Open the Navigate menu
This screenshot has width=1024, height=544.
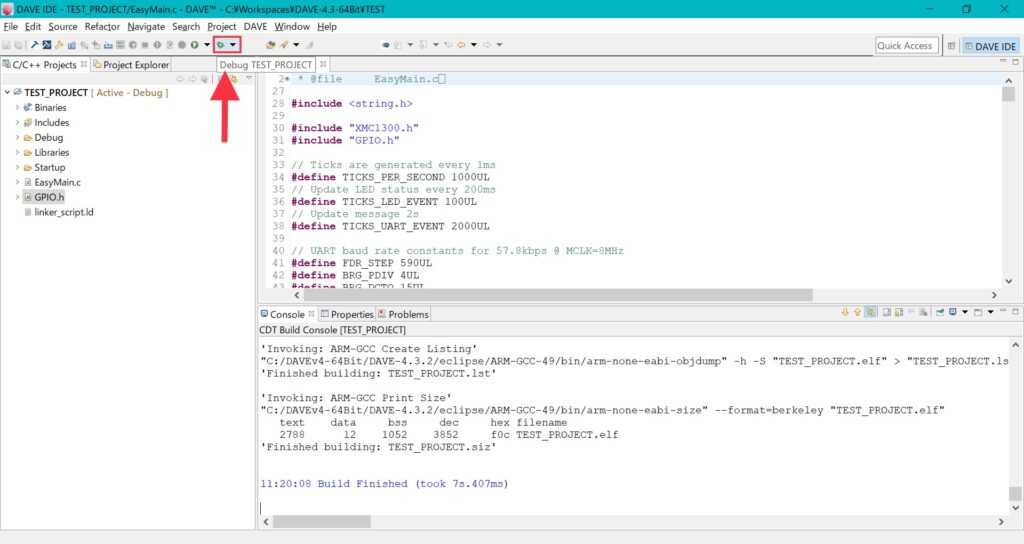146,27
